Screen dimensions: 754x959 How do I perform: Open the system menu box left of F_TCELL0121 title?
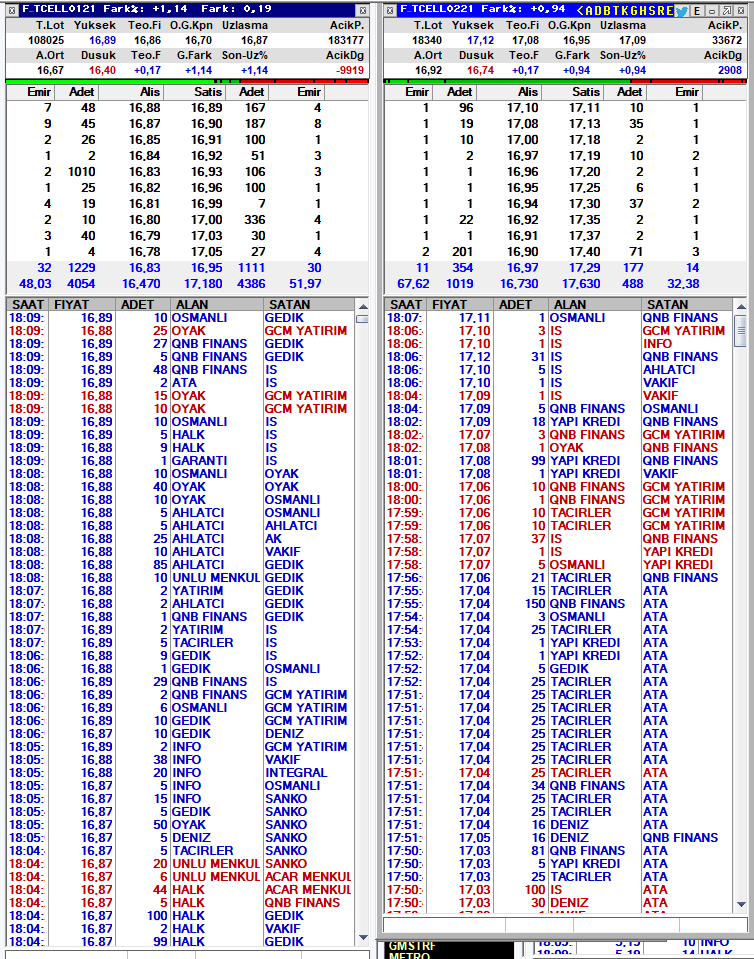click(12, 10)
